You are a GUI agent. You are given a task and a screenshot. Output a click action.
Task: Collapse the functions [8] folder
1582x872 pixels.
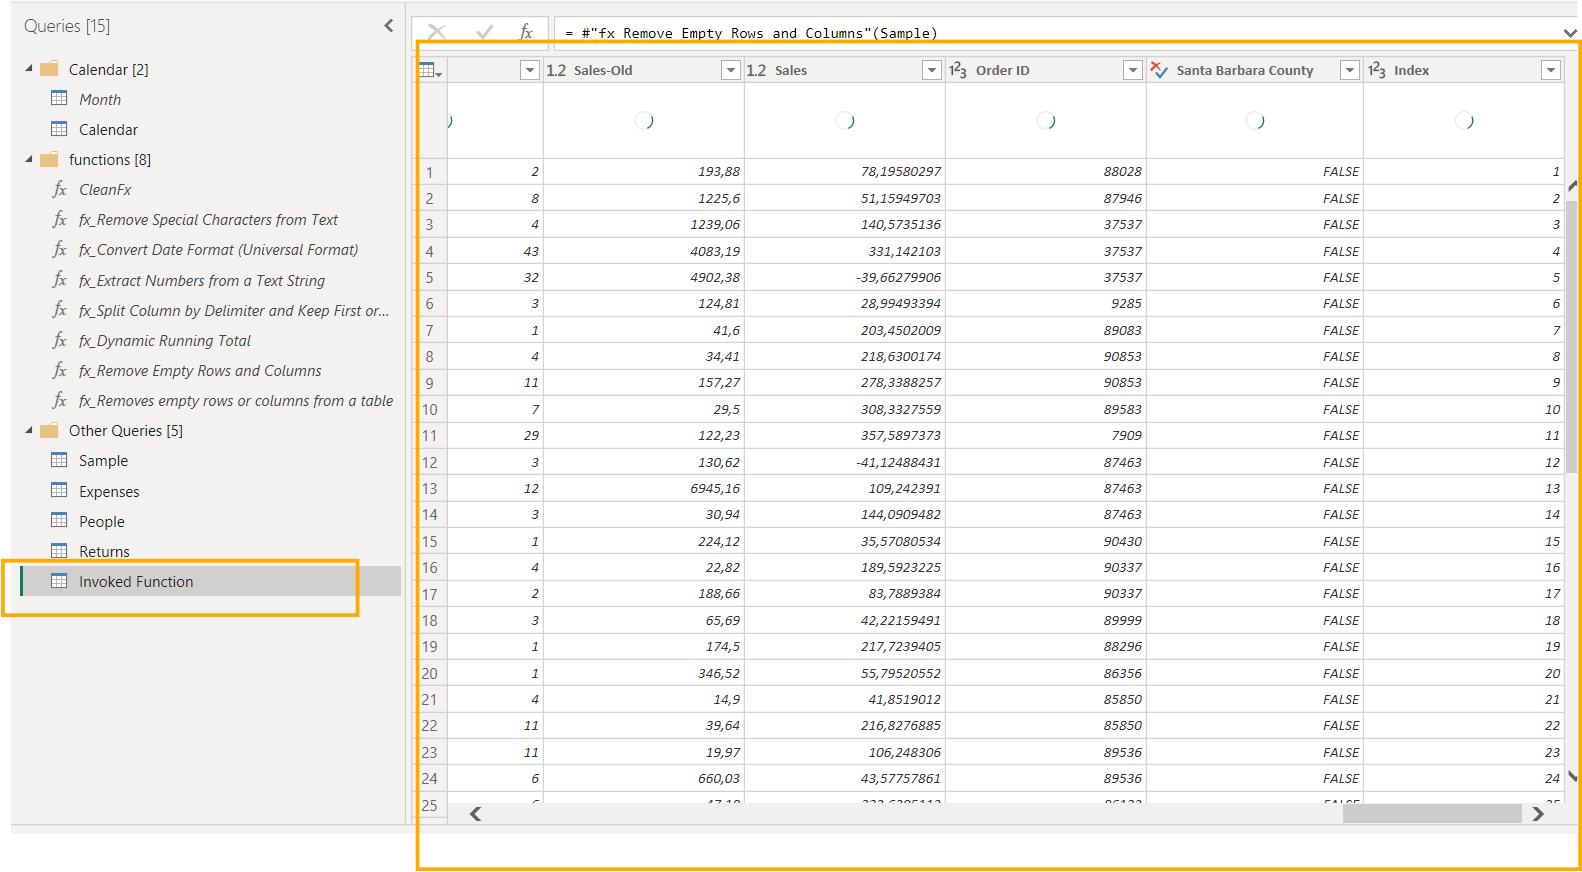click(29, 159)
